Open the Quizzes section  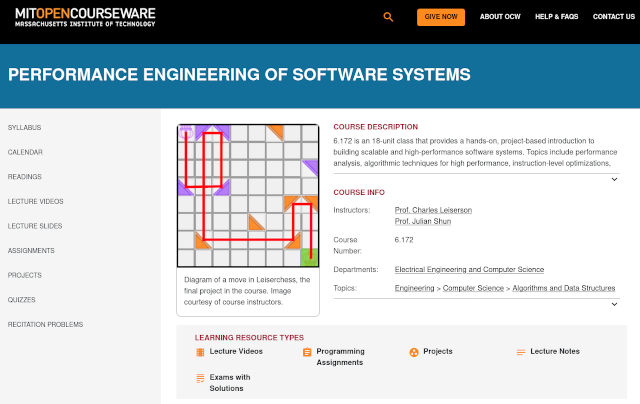click(22, 300)
